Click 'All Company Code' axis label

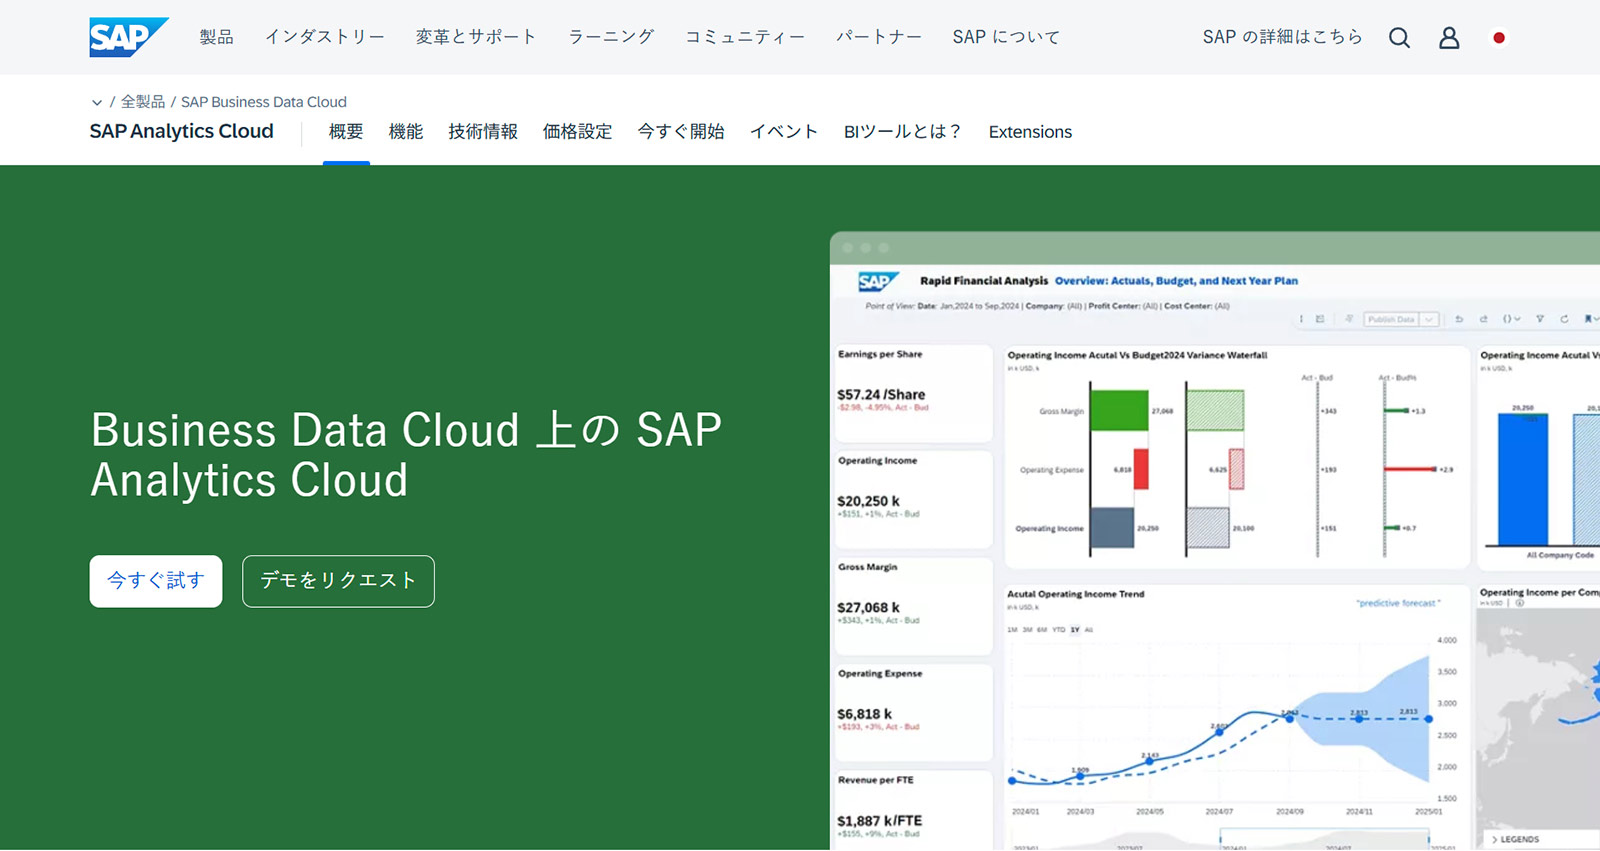pos(1560,555)
